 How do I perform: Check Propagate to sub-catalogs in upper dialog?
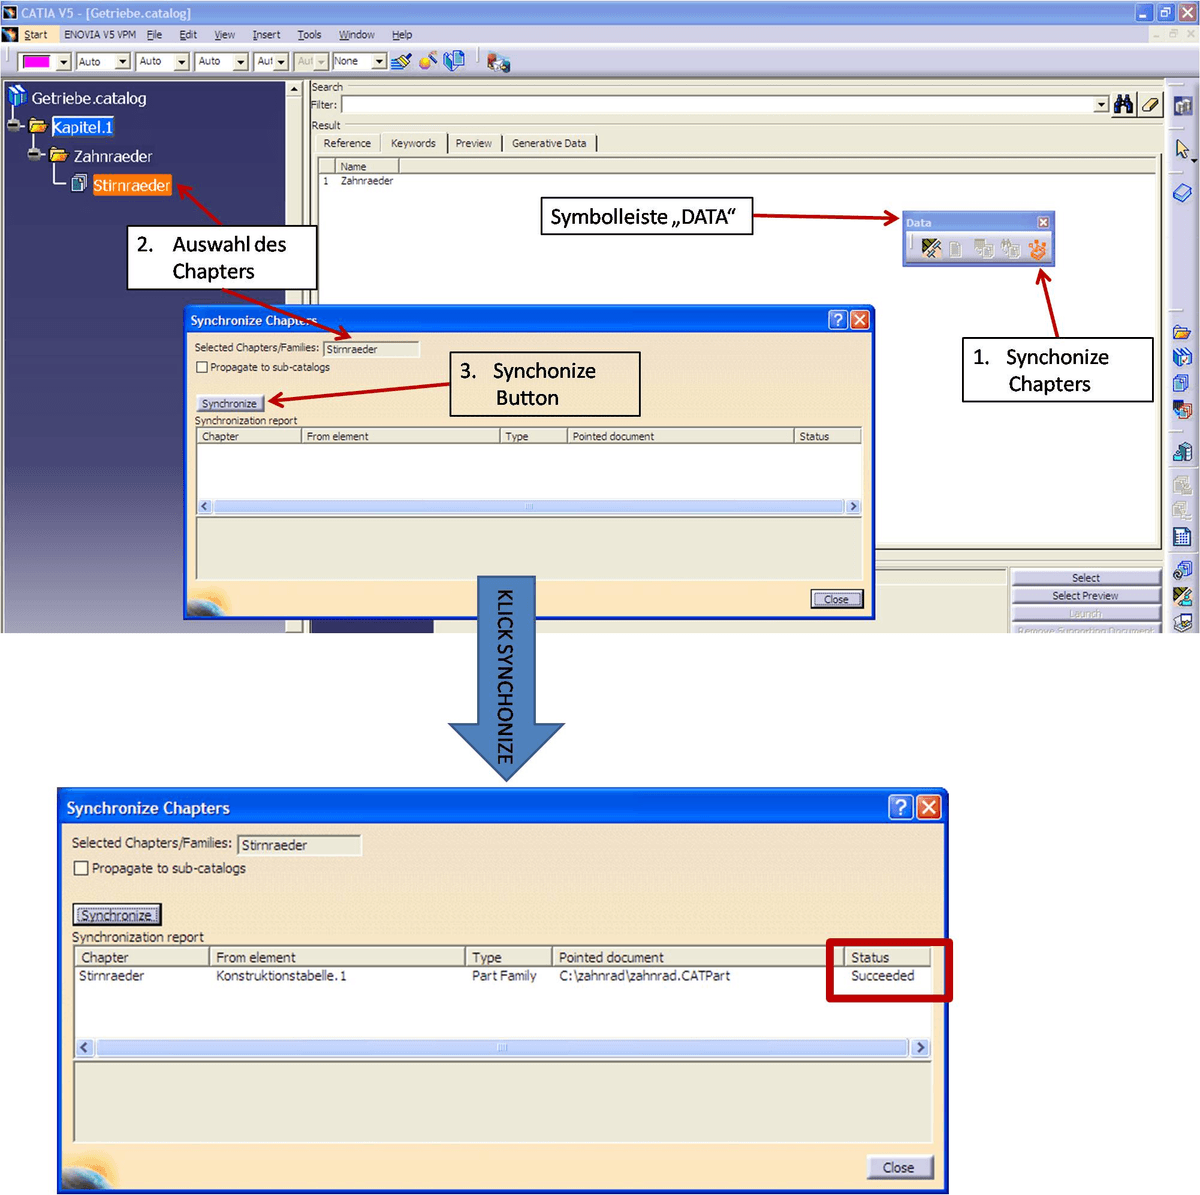tap(201, 367)
